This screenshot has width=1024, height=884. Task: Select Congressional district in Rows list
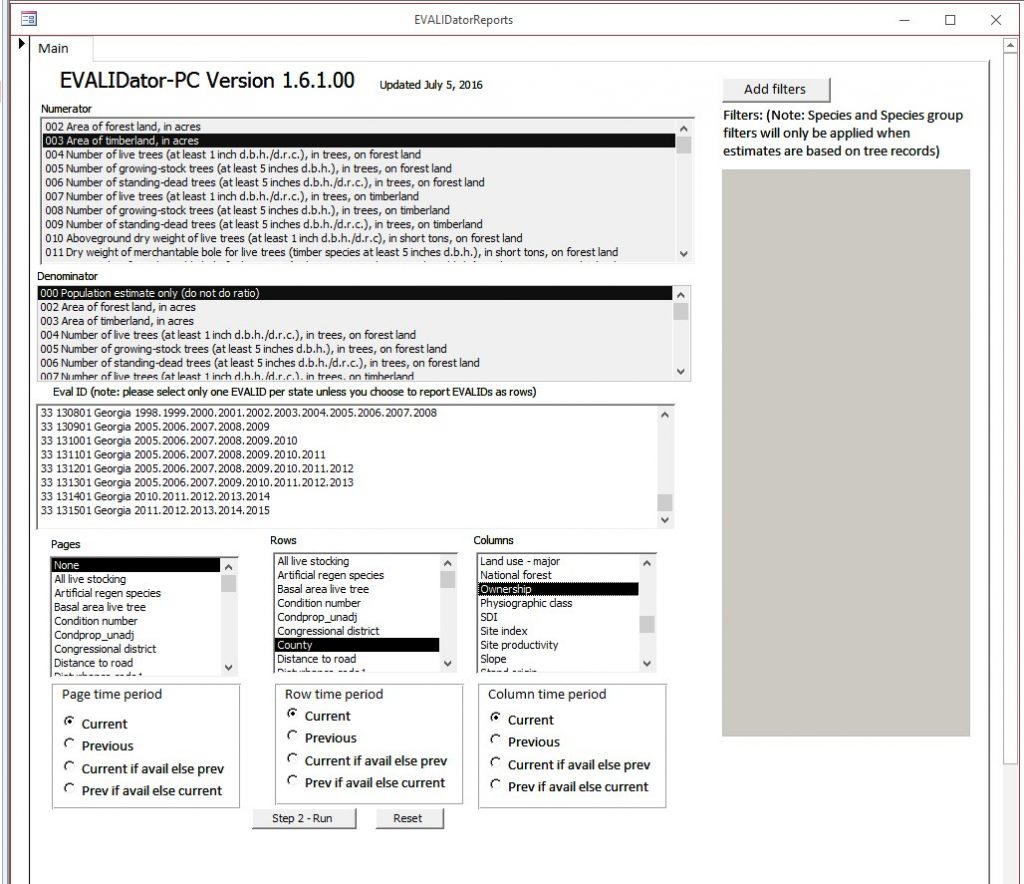point(357,631)
